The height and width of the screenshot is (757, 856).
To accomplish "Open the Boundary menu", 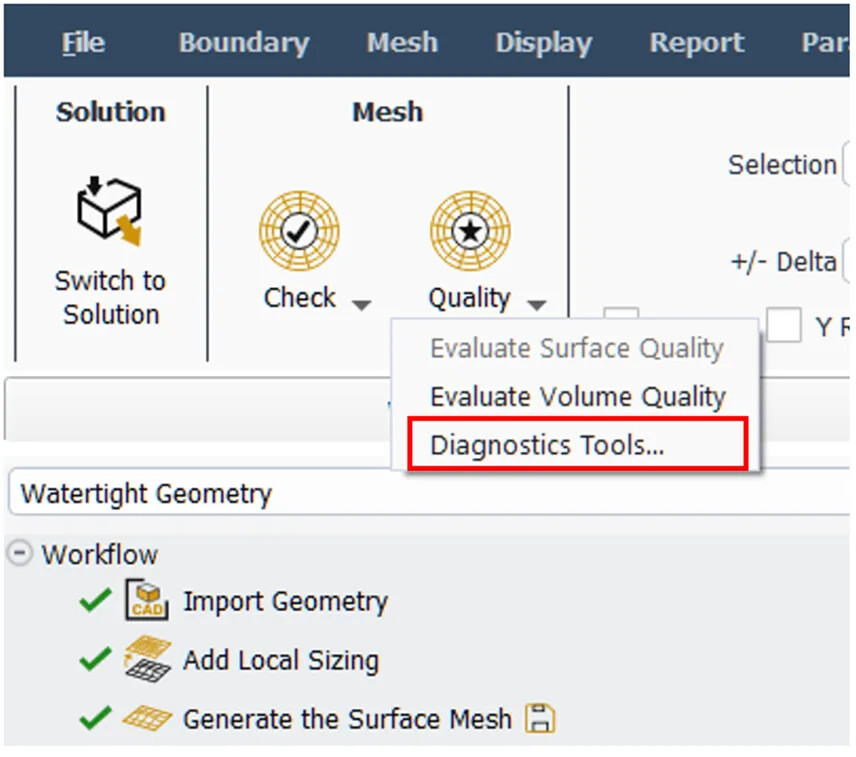I will point(243,43).
